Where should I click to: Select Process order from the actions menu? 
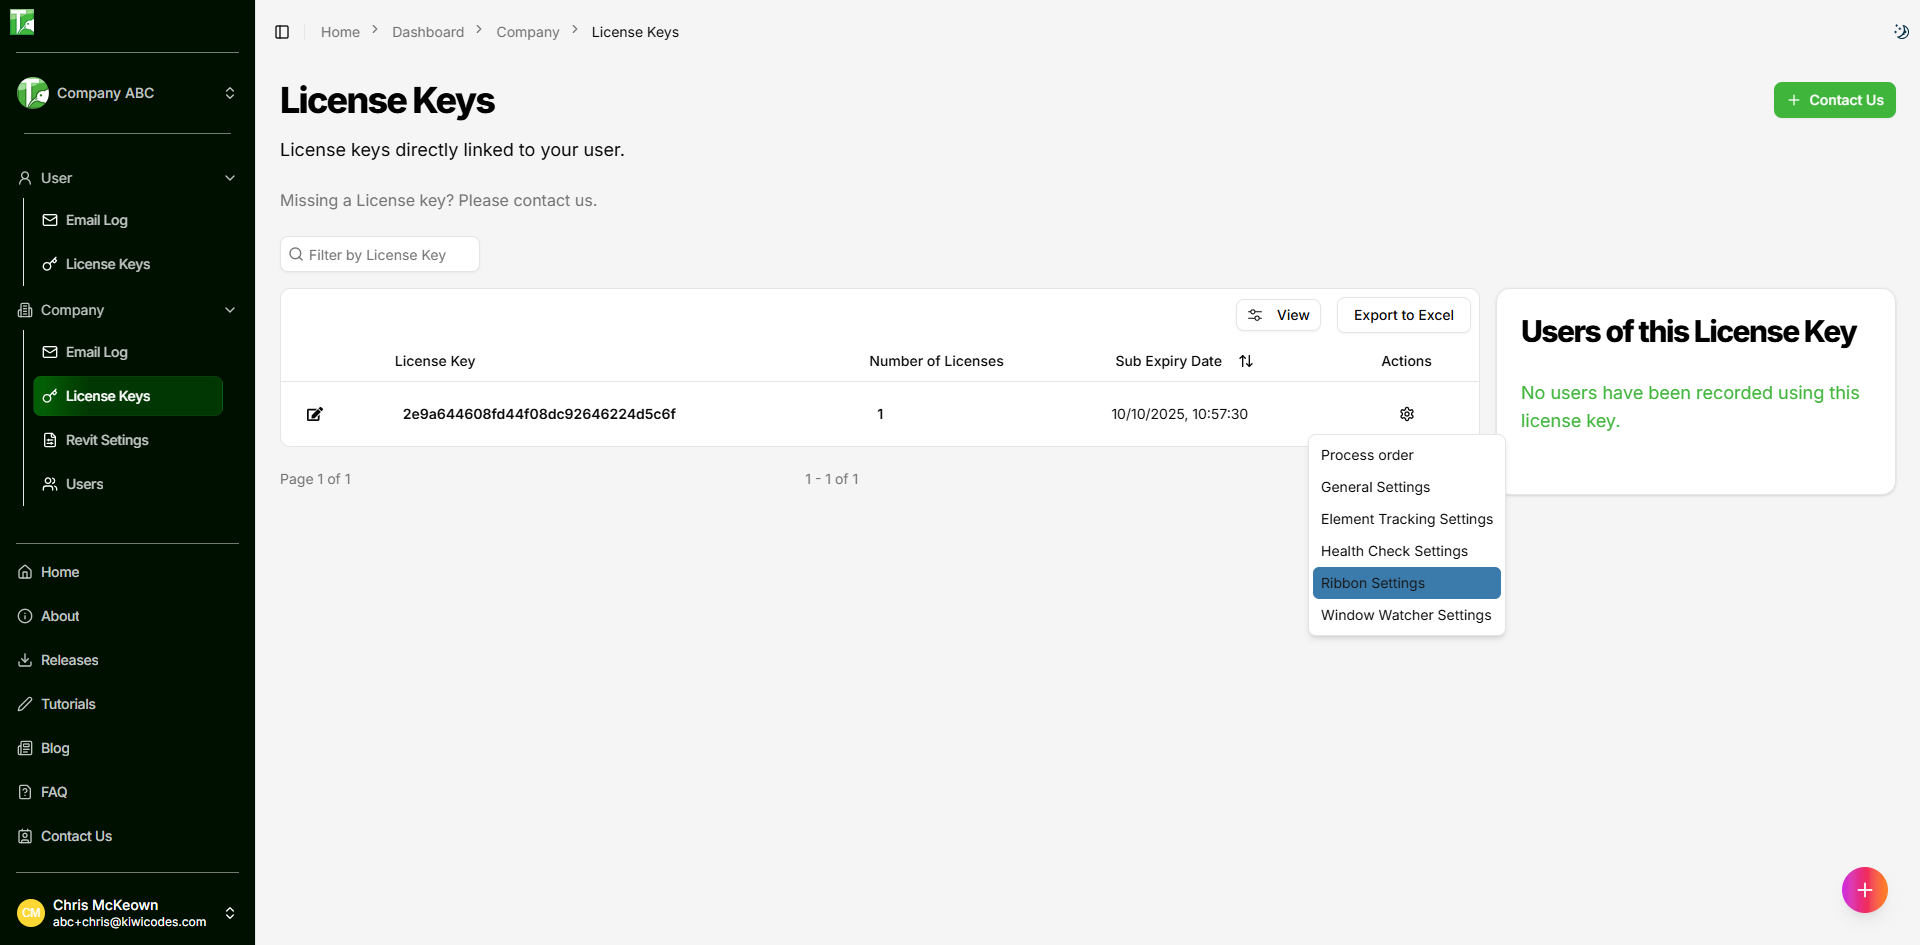1367,455
